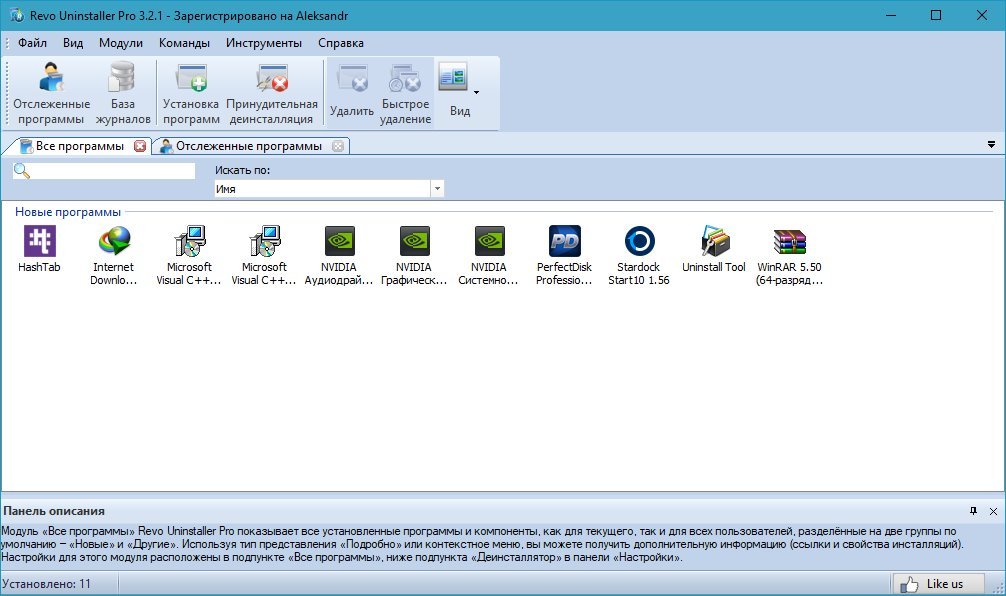The image size is (1006, 596).
Task: Click Установлено: 11 status text
Action: pos(46,584)
